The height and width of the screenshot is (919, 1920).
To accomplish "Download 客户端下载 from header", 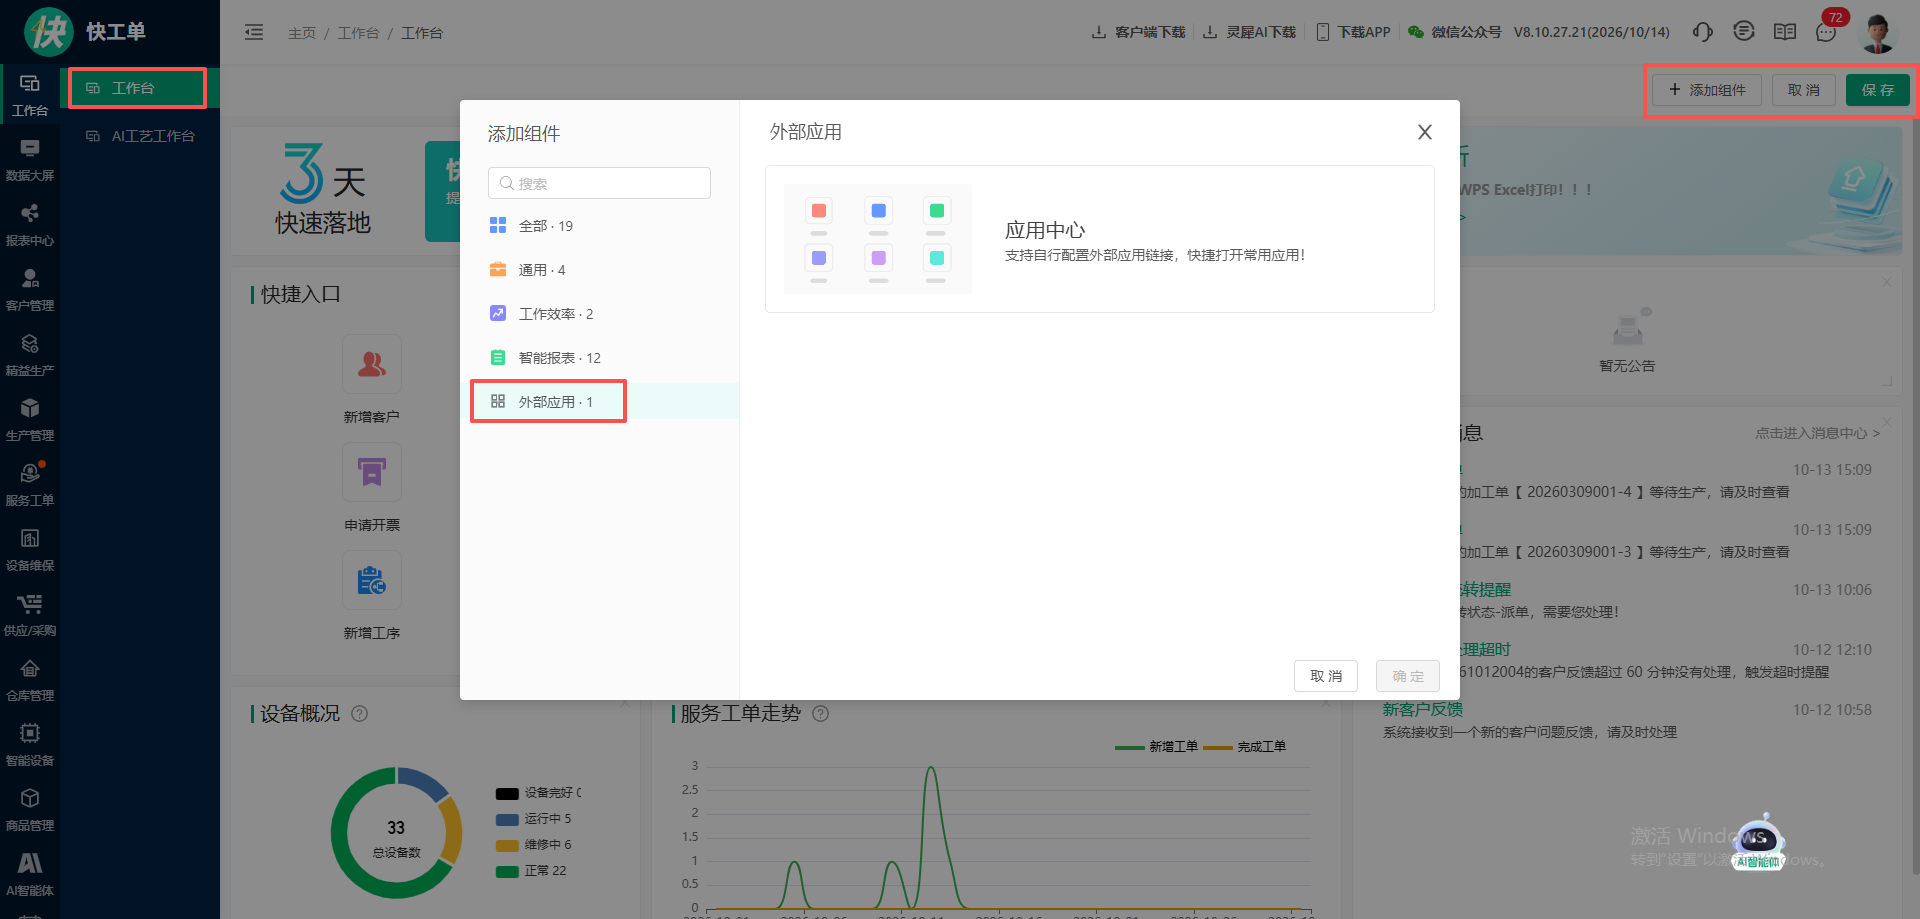I will click(x=1138, y=32).
